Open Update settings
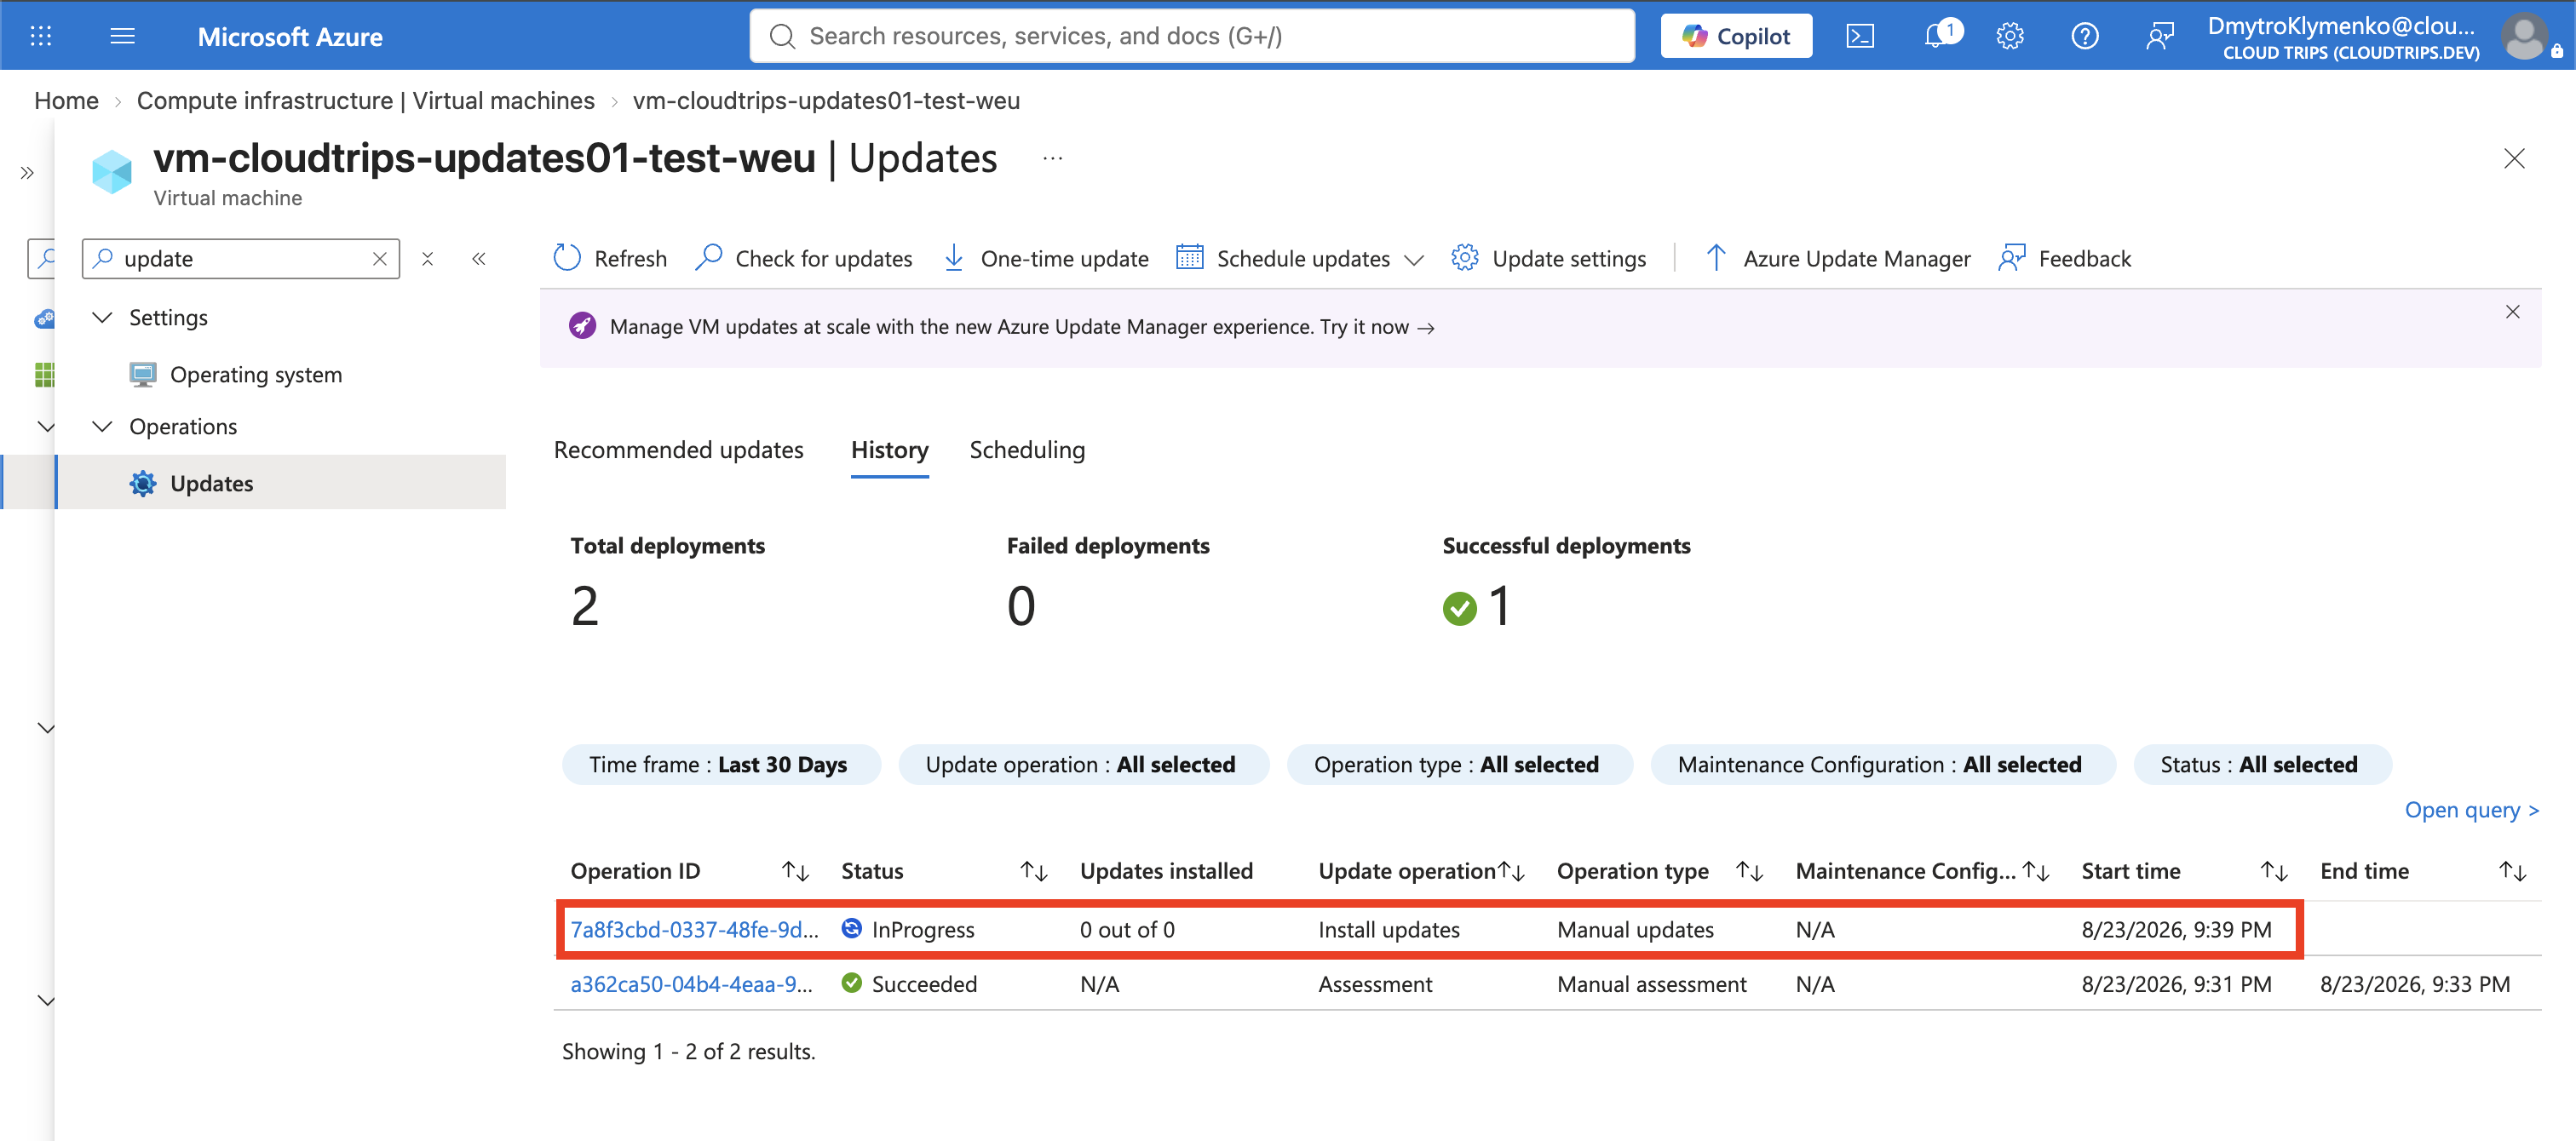2576x1141 pixels. (1549, 258)
